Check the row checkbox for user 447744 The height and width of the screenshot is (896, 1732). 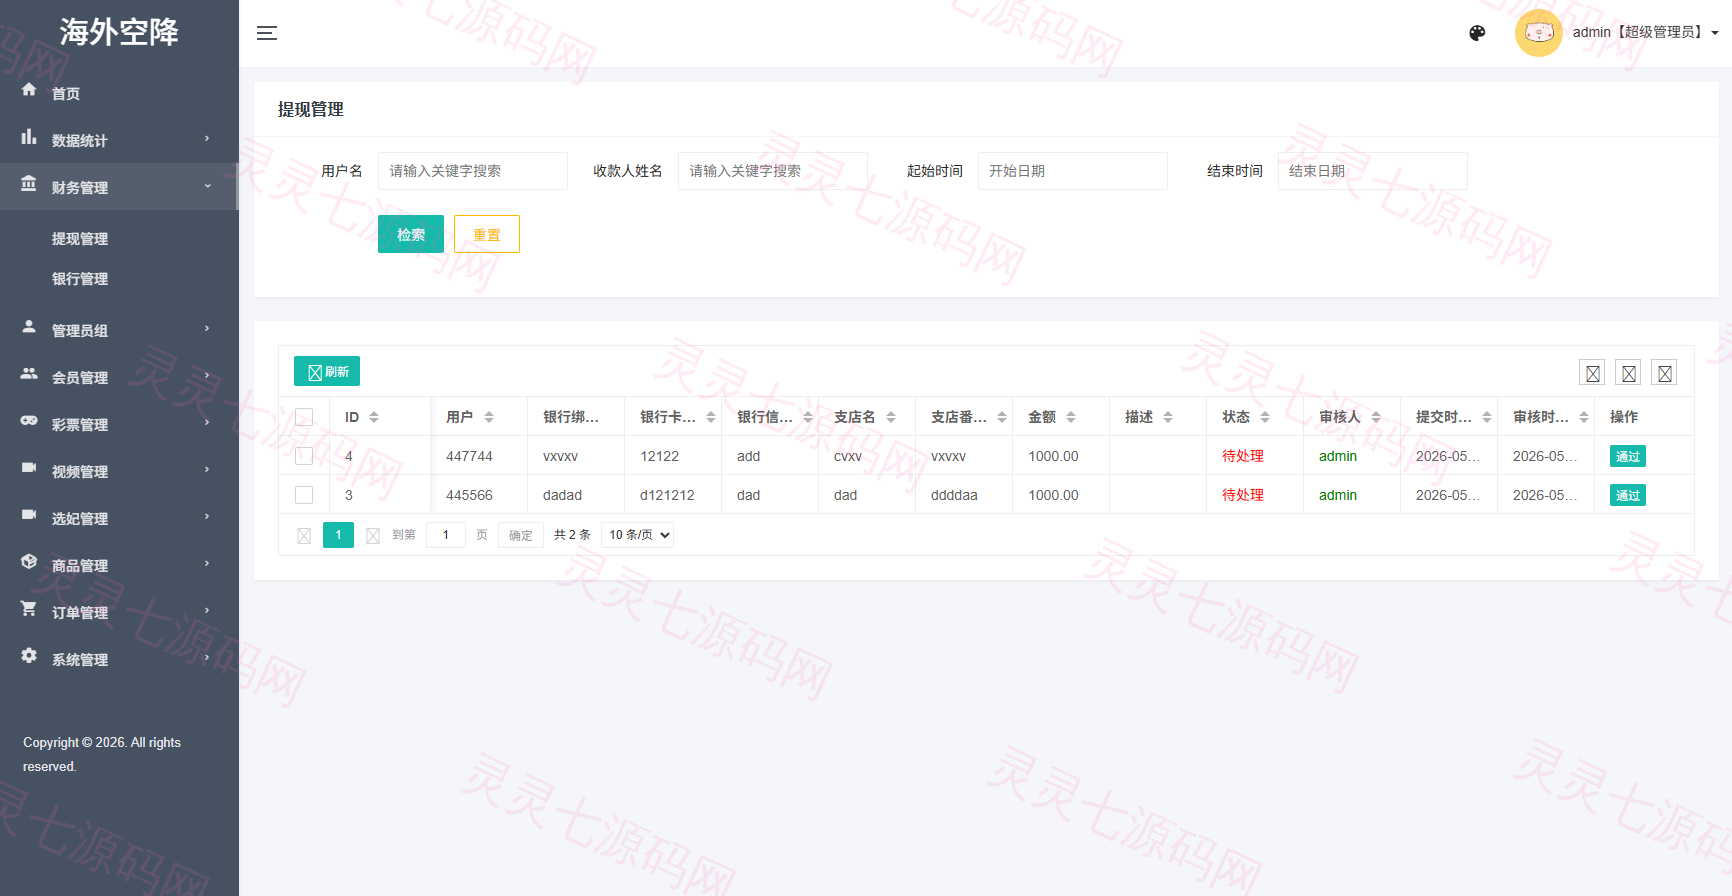pos(304,456)
